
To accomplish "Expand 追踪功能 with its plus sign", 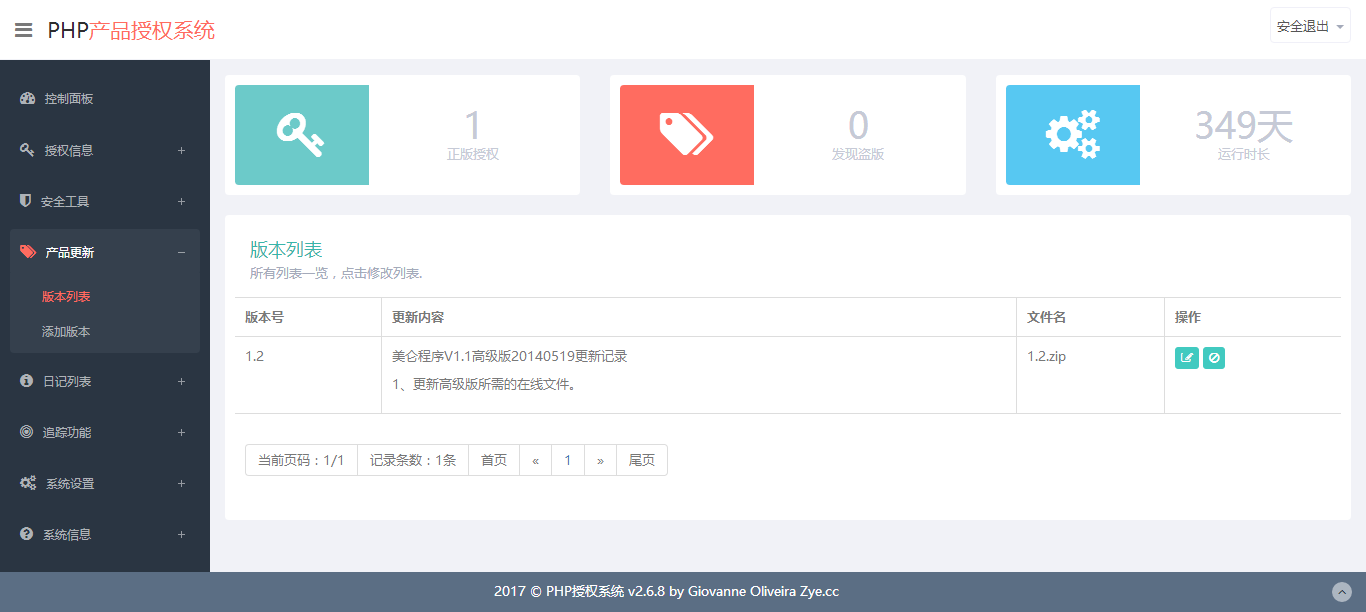I will point(181,432).
